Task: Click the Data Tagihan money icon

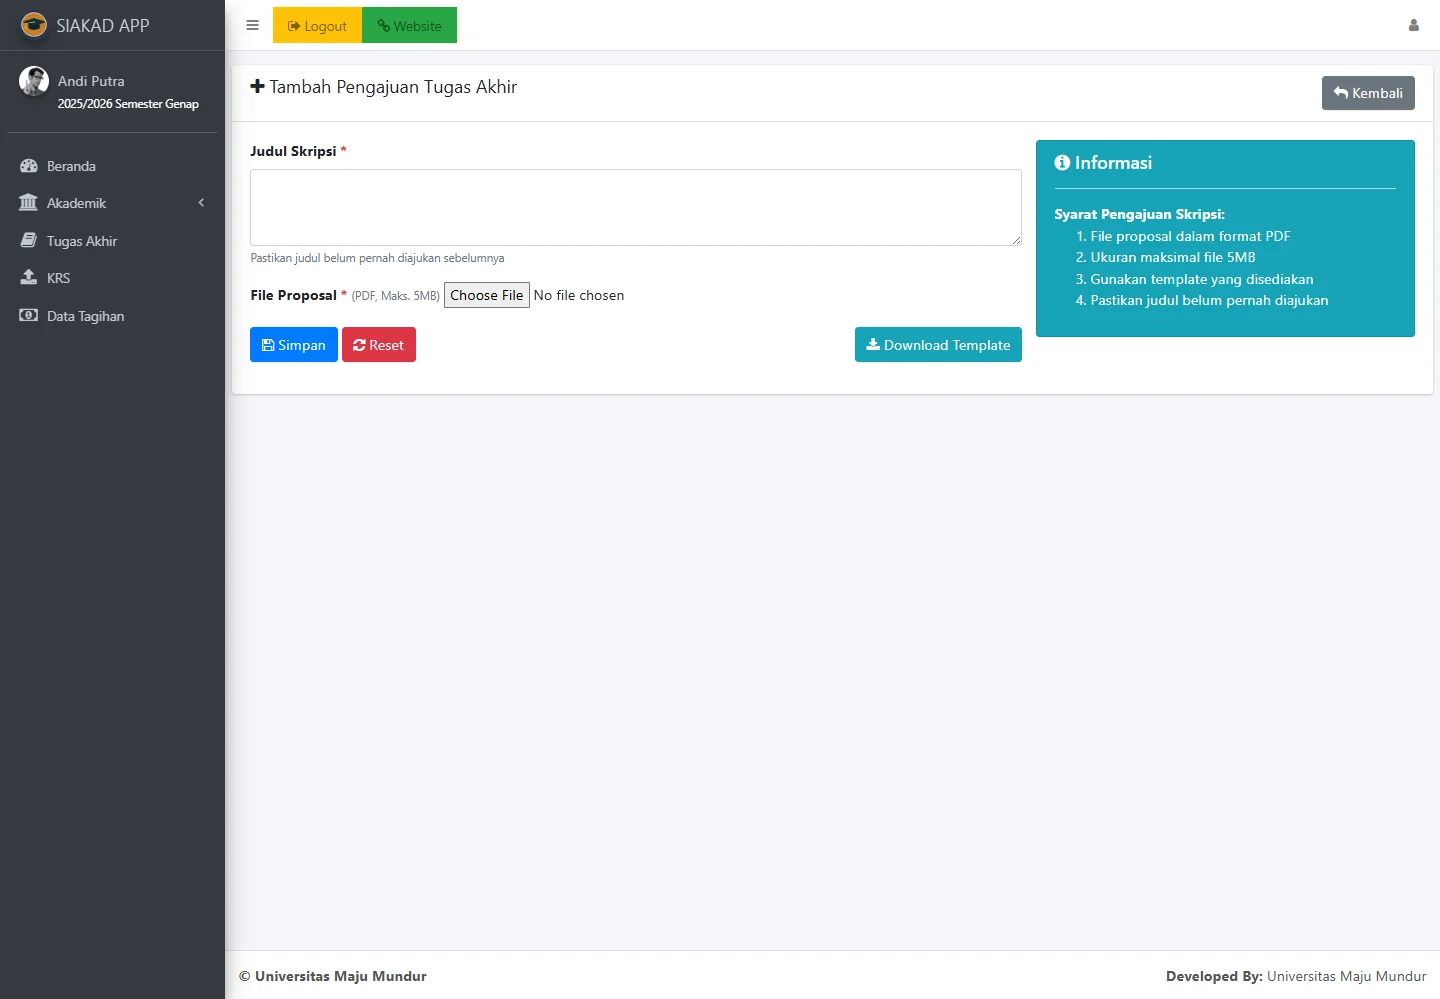Action: pos(29,316)
